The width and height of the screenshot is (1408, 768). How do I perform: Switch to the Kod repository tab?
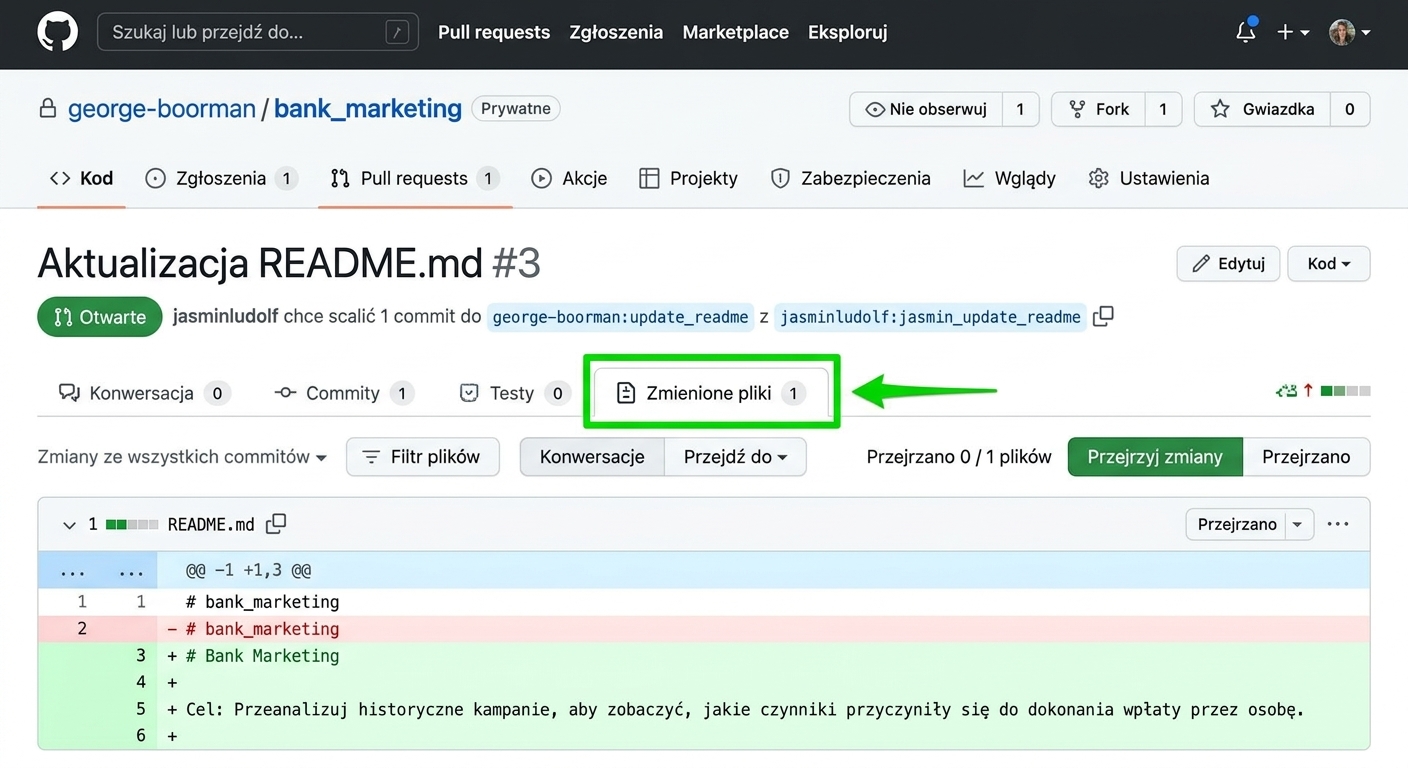(81, 178)
